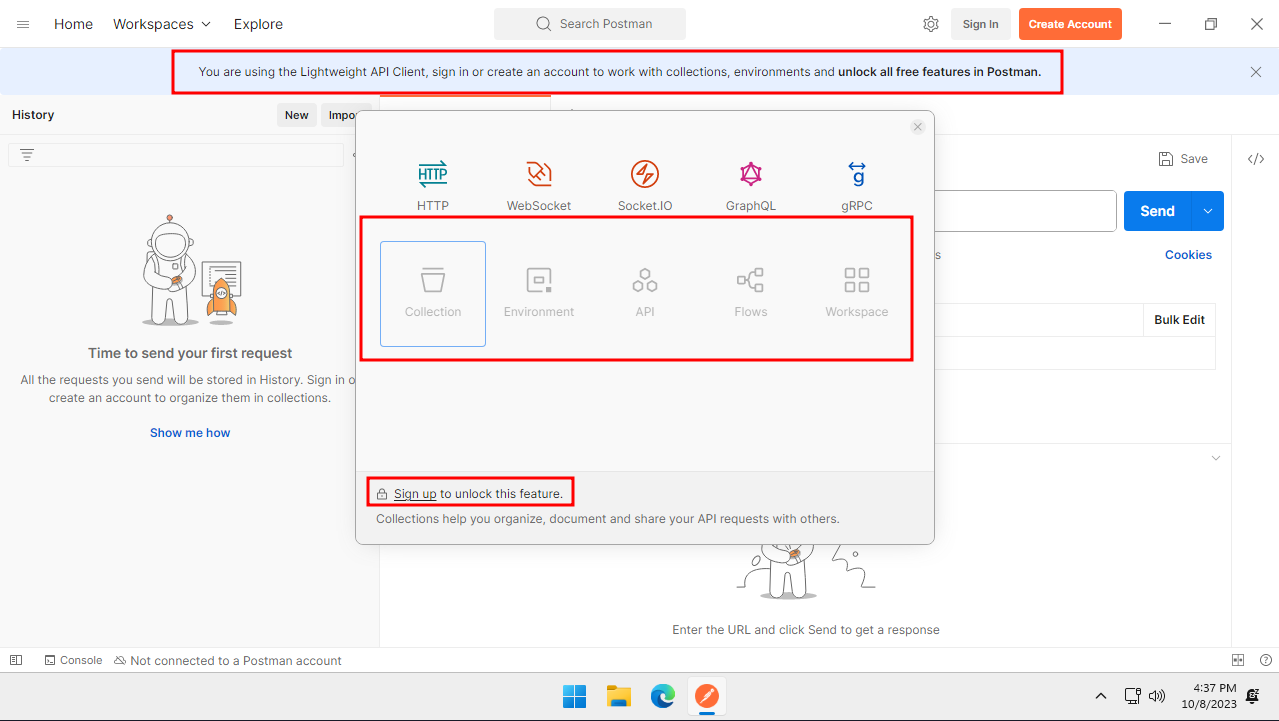Screen dimensions: 1279x721
Task: Collapse the response pane chevron
Action: (x=1216, y=458)
